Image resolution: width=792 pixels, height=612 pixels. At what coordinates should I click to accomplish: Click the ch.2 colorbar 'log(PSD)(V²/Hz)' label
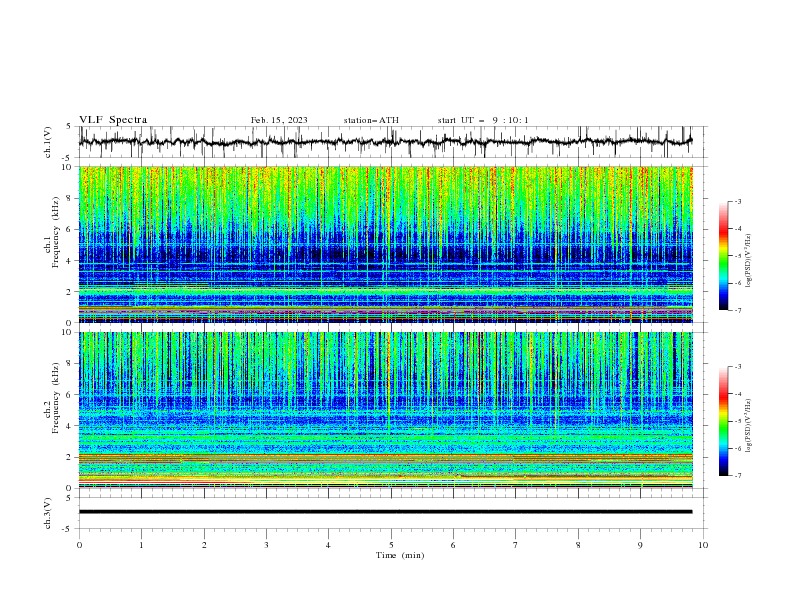(749, 426)
